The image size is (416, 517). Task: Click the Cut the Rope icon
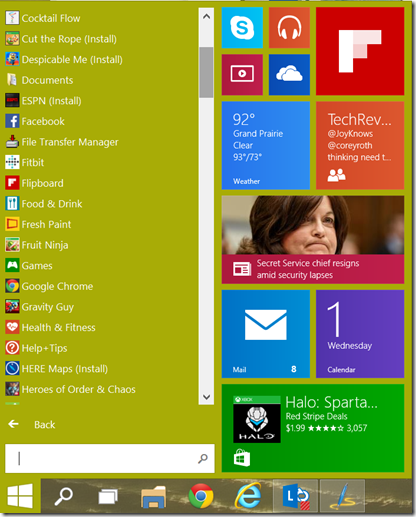click(12, 39)
